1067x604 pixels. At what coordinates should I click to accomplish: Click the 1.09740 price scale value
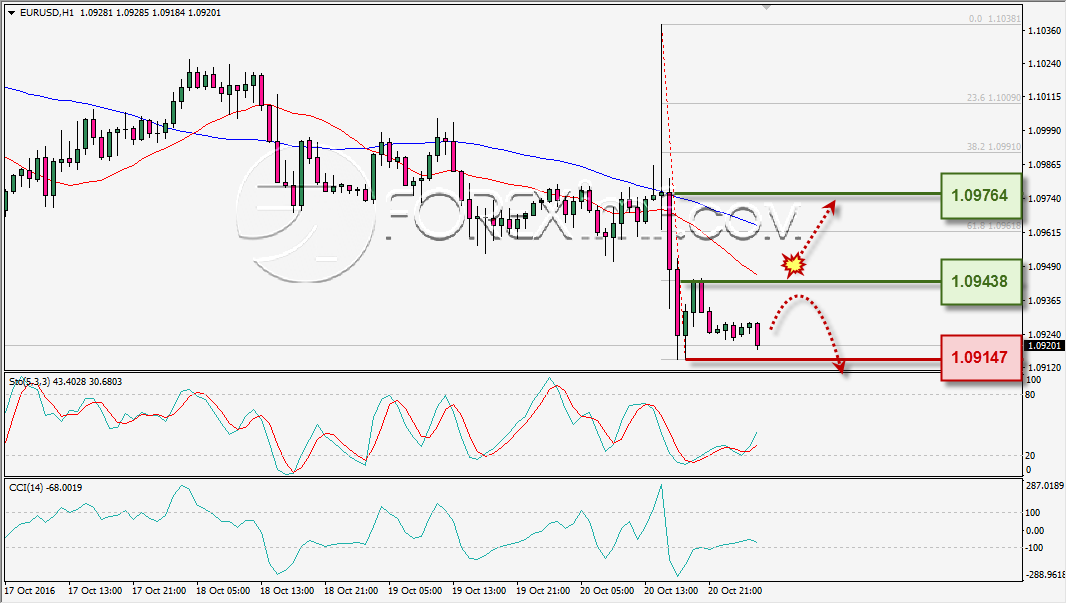[x=1045, y=199]
